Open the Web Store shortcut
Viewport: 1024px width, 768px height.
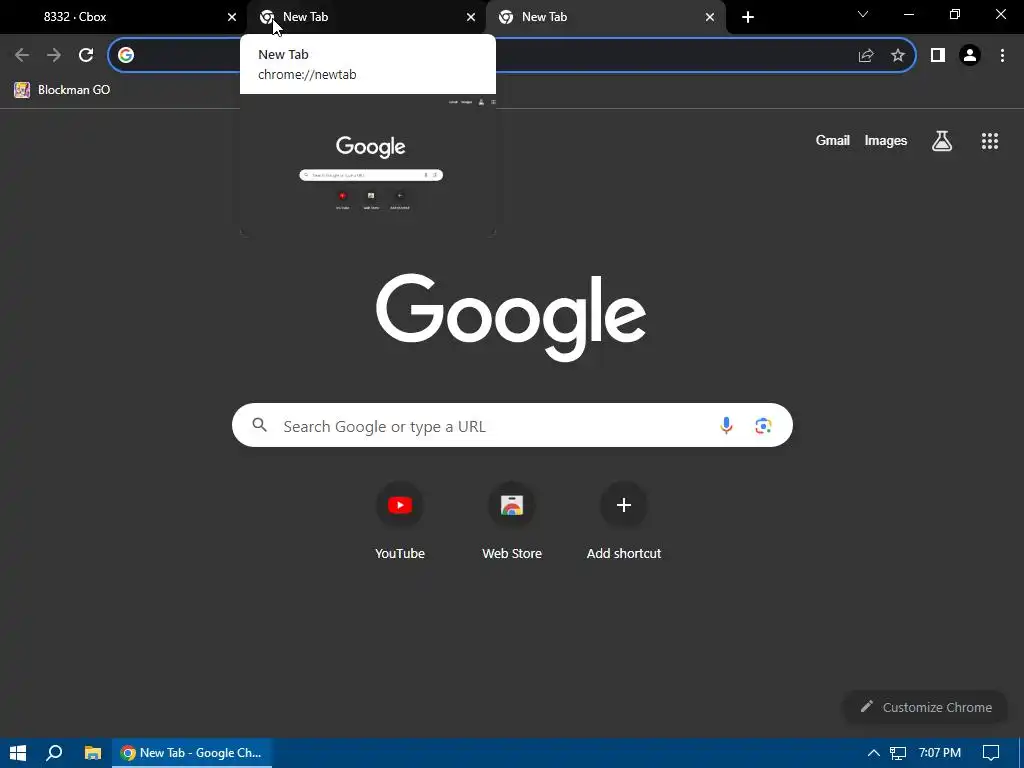coord(512,520)
